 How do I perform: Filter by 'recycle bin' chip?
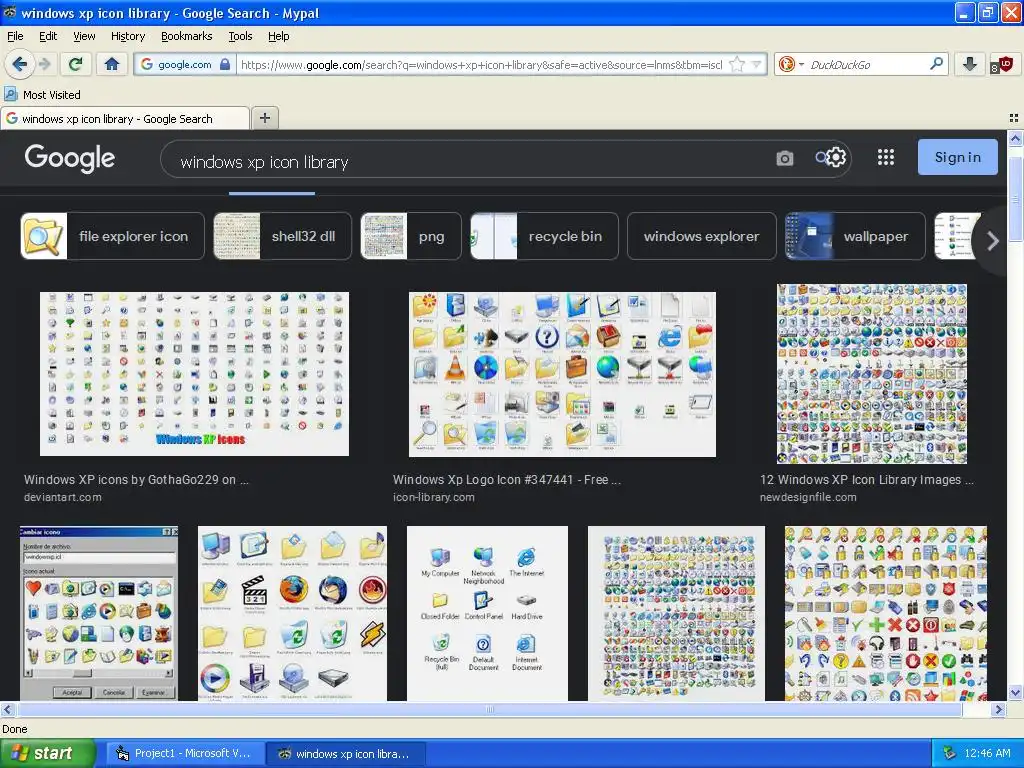point(544,236)
